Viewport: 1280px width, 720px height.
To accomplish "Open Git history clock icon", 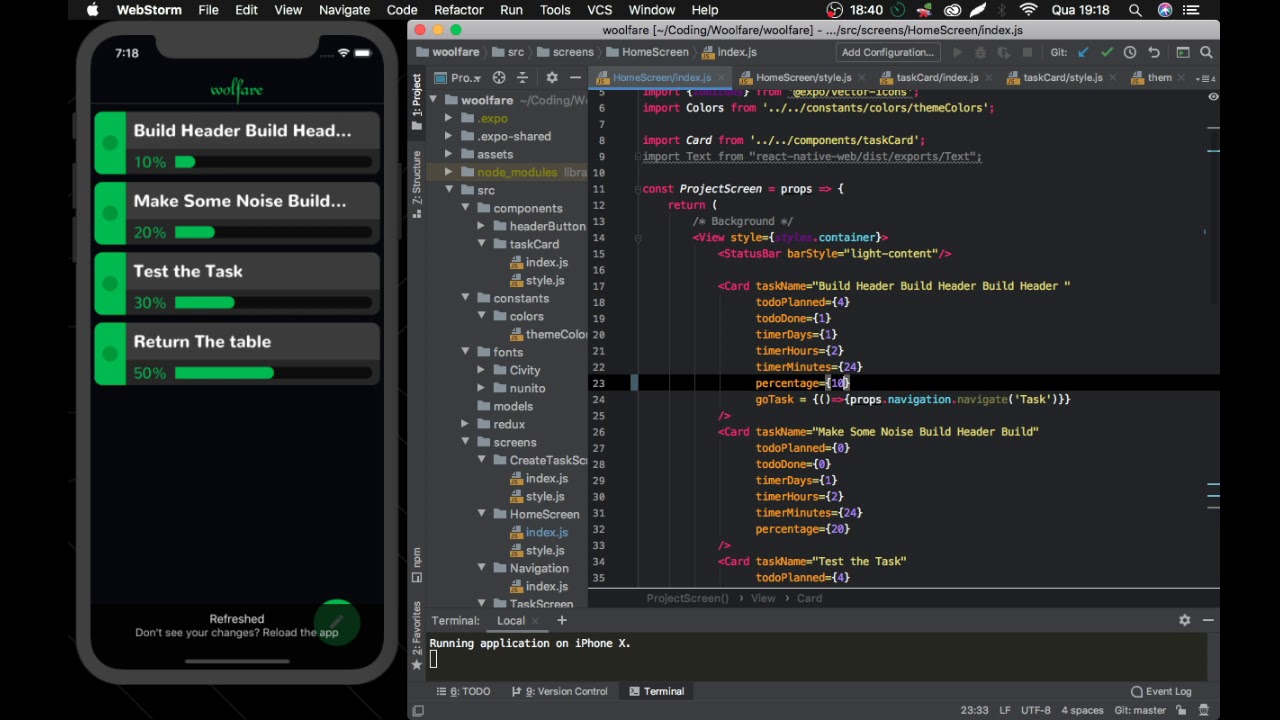I will [1130, 52].
